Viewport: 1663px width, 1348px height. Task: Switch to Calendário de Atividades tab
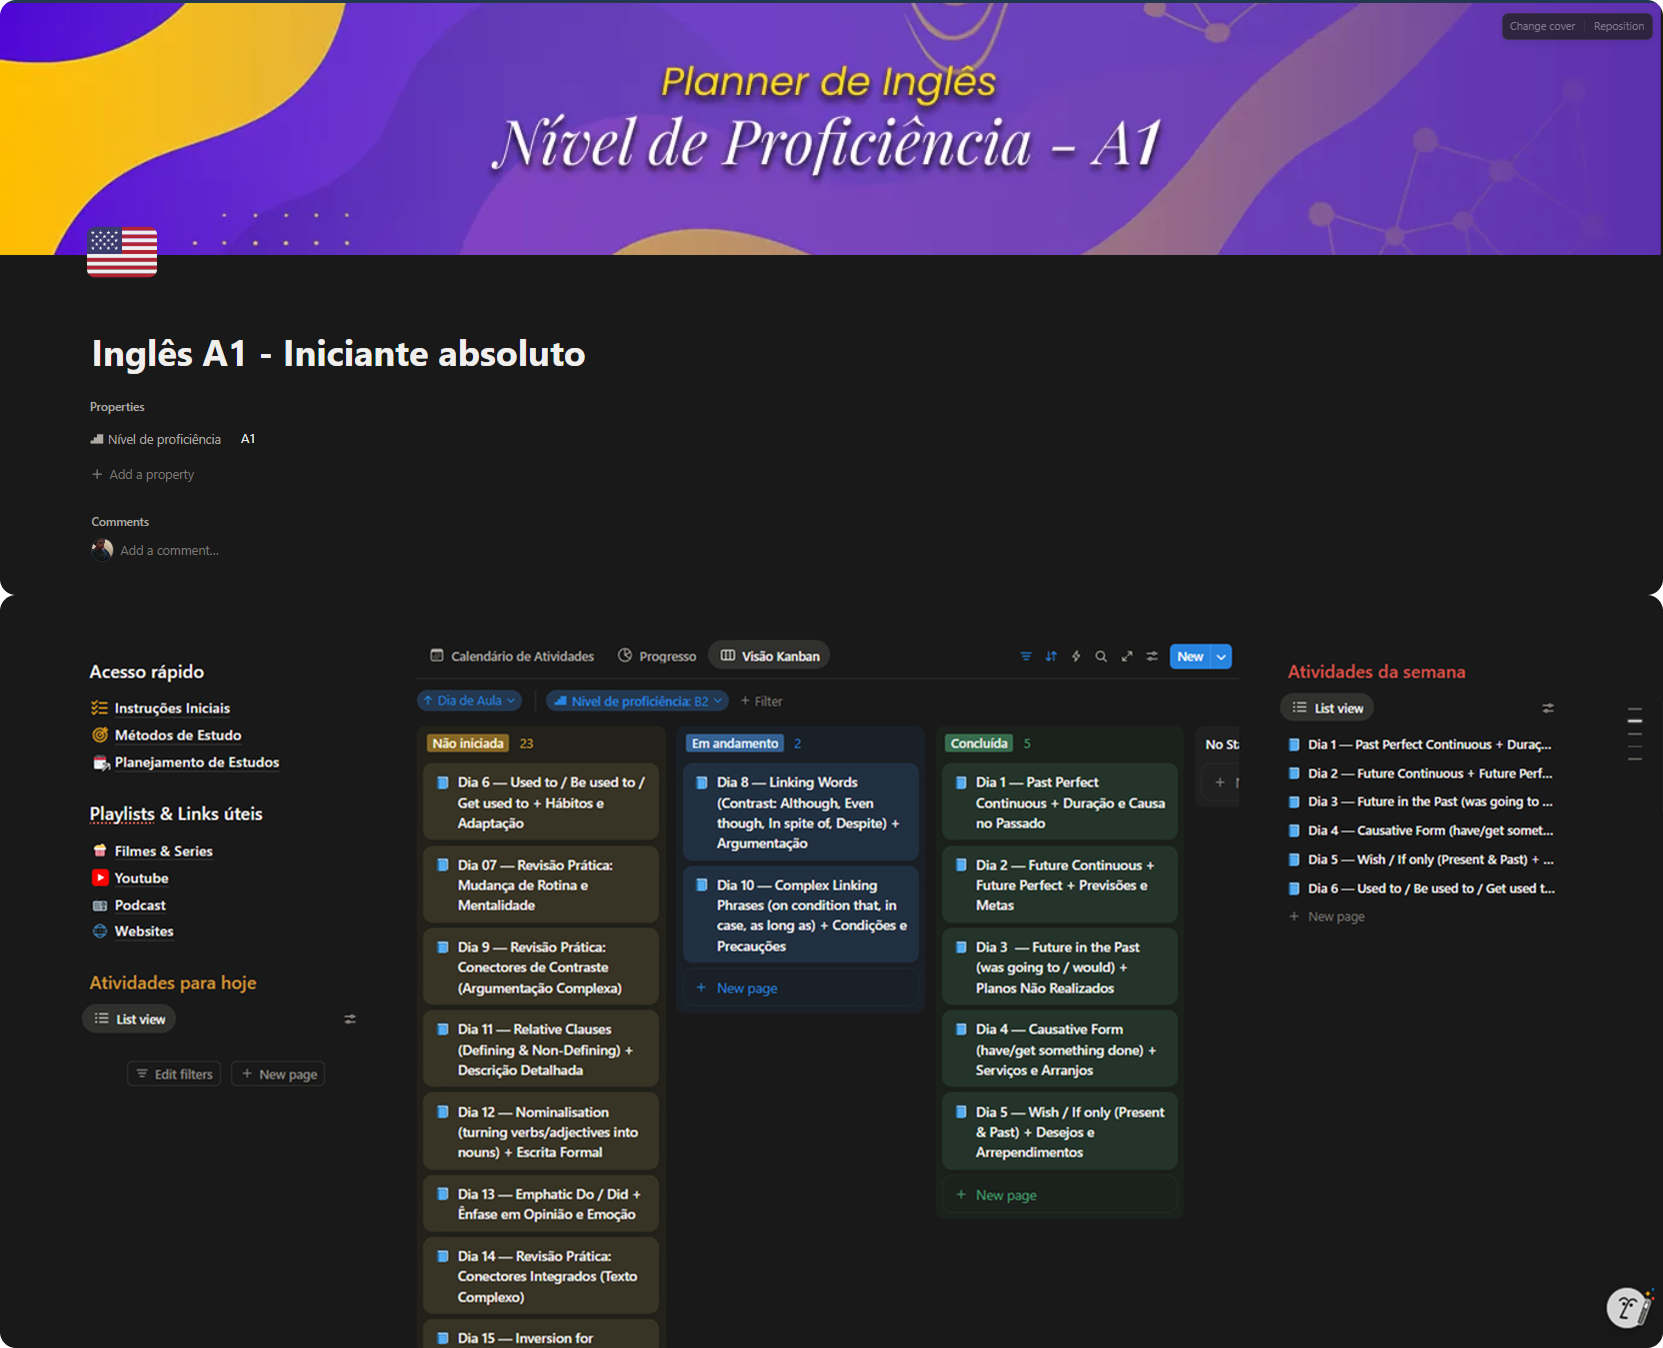coord(512,656)
